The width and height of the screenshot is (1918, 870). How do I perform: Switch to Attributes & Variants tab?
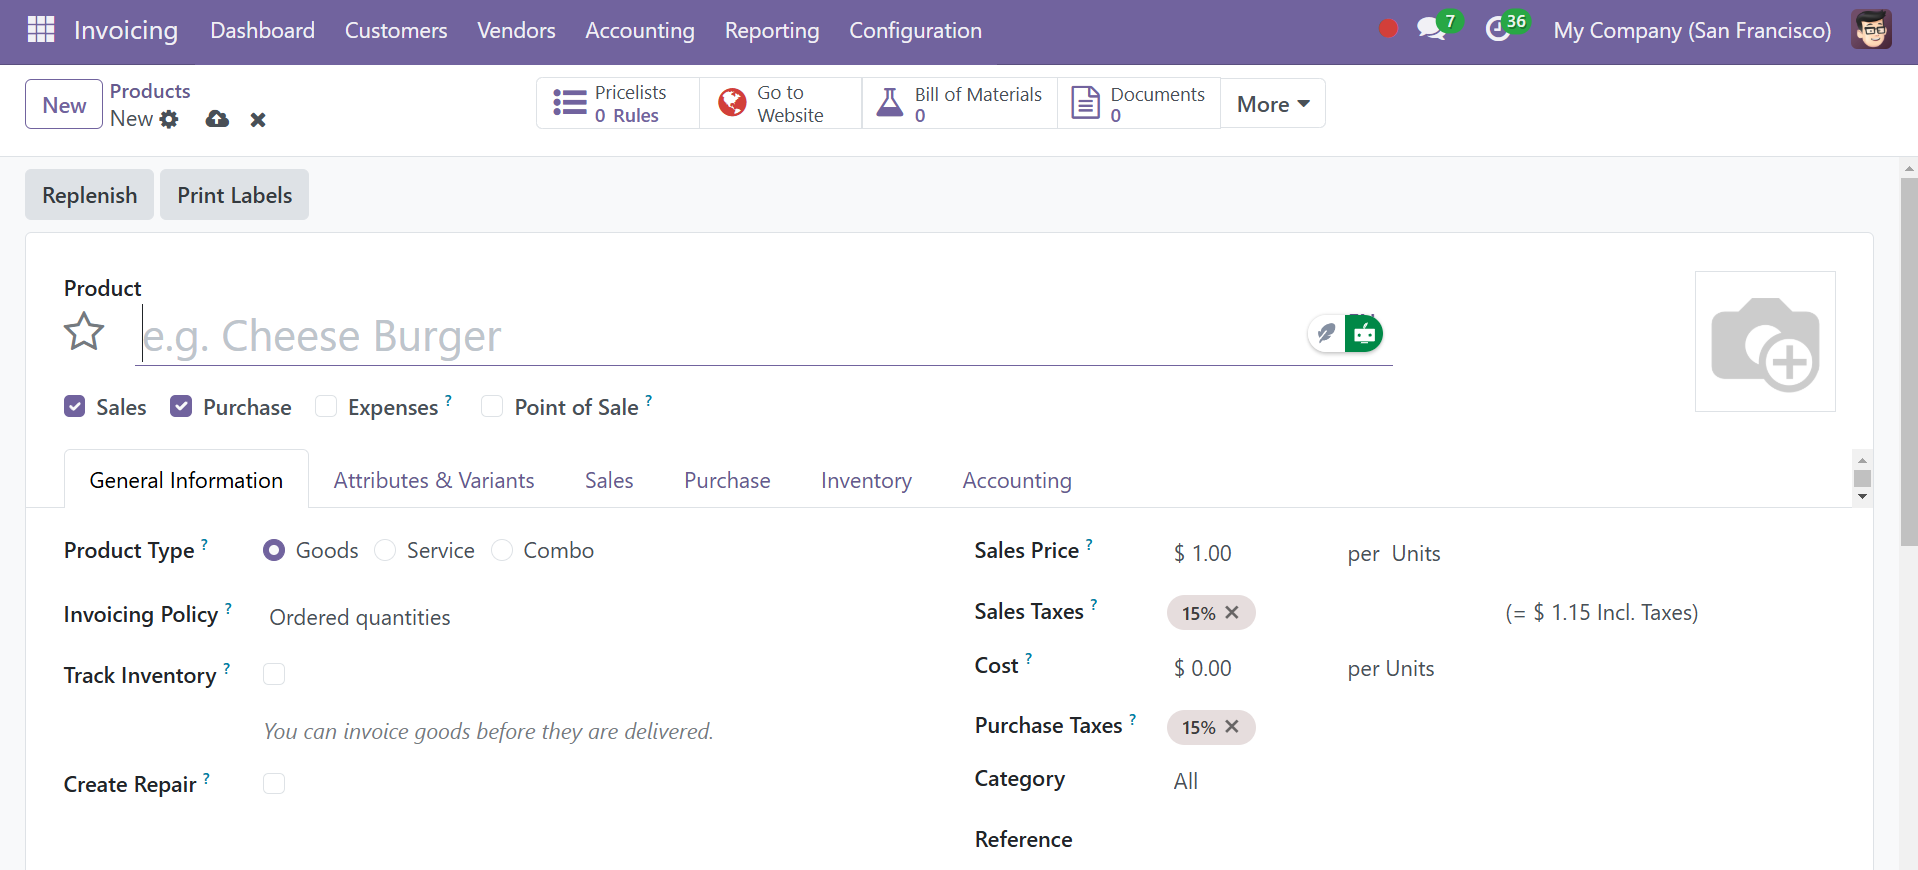coord(434,480)
